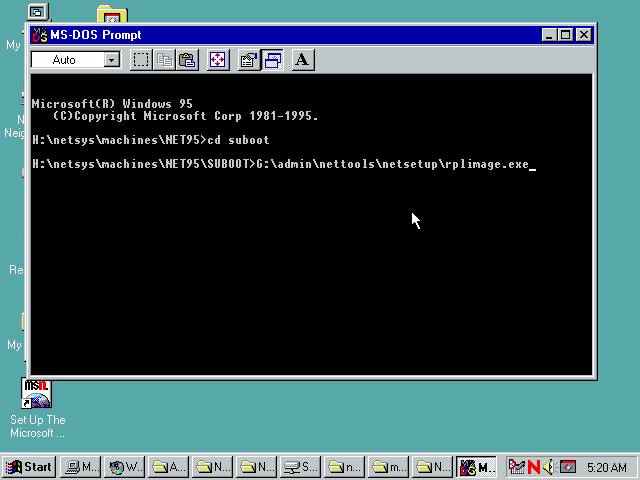Switch to the lowercase 'n..' folder taskbar button
Image resolution: width=640 pixels, height=480 pixels.
(x=344, y=467)
